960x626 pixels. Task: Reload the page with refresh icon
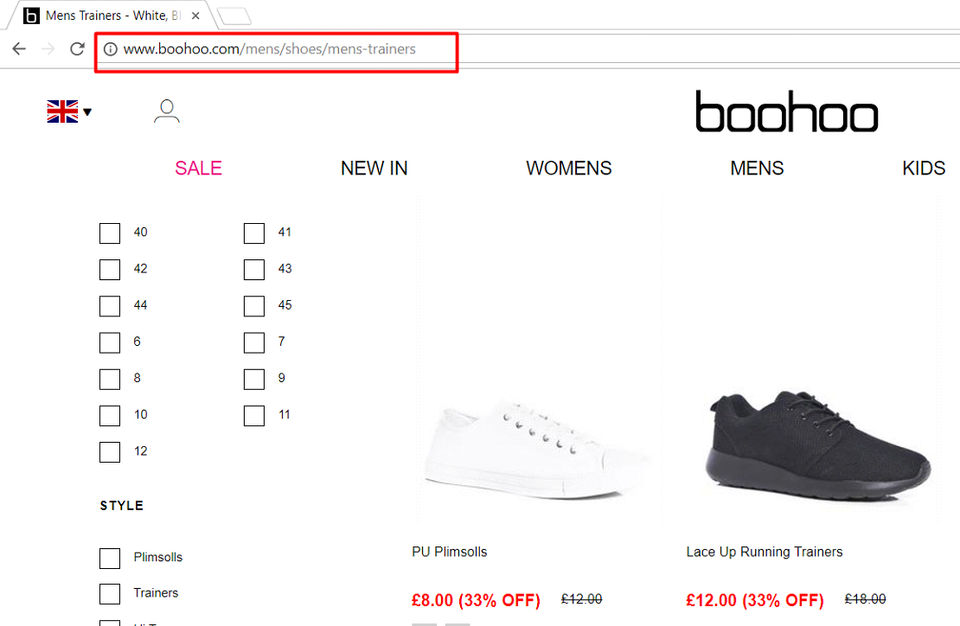77,49
